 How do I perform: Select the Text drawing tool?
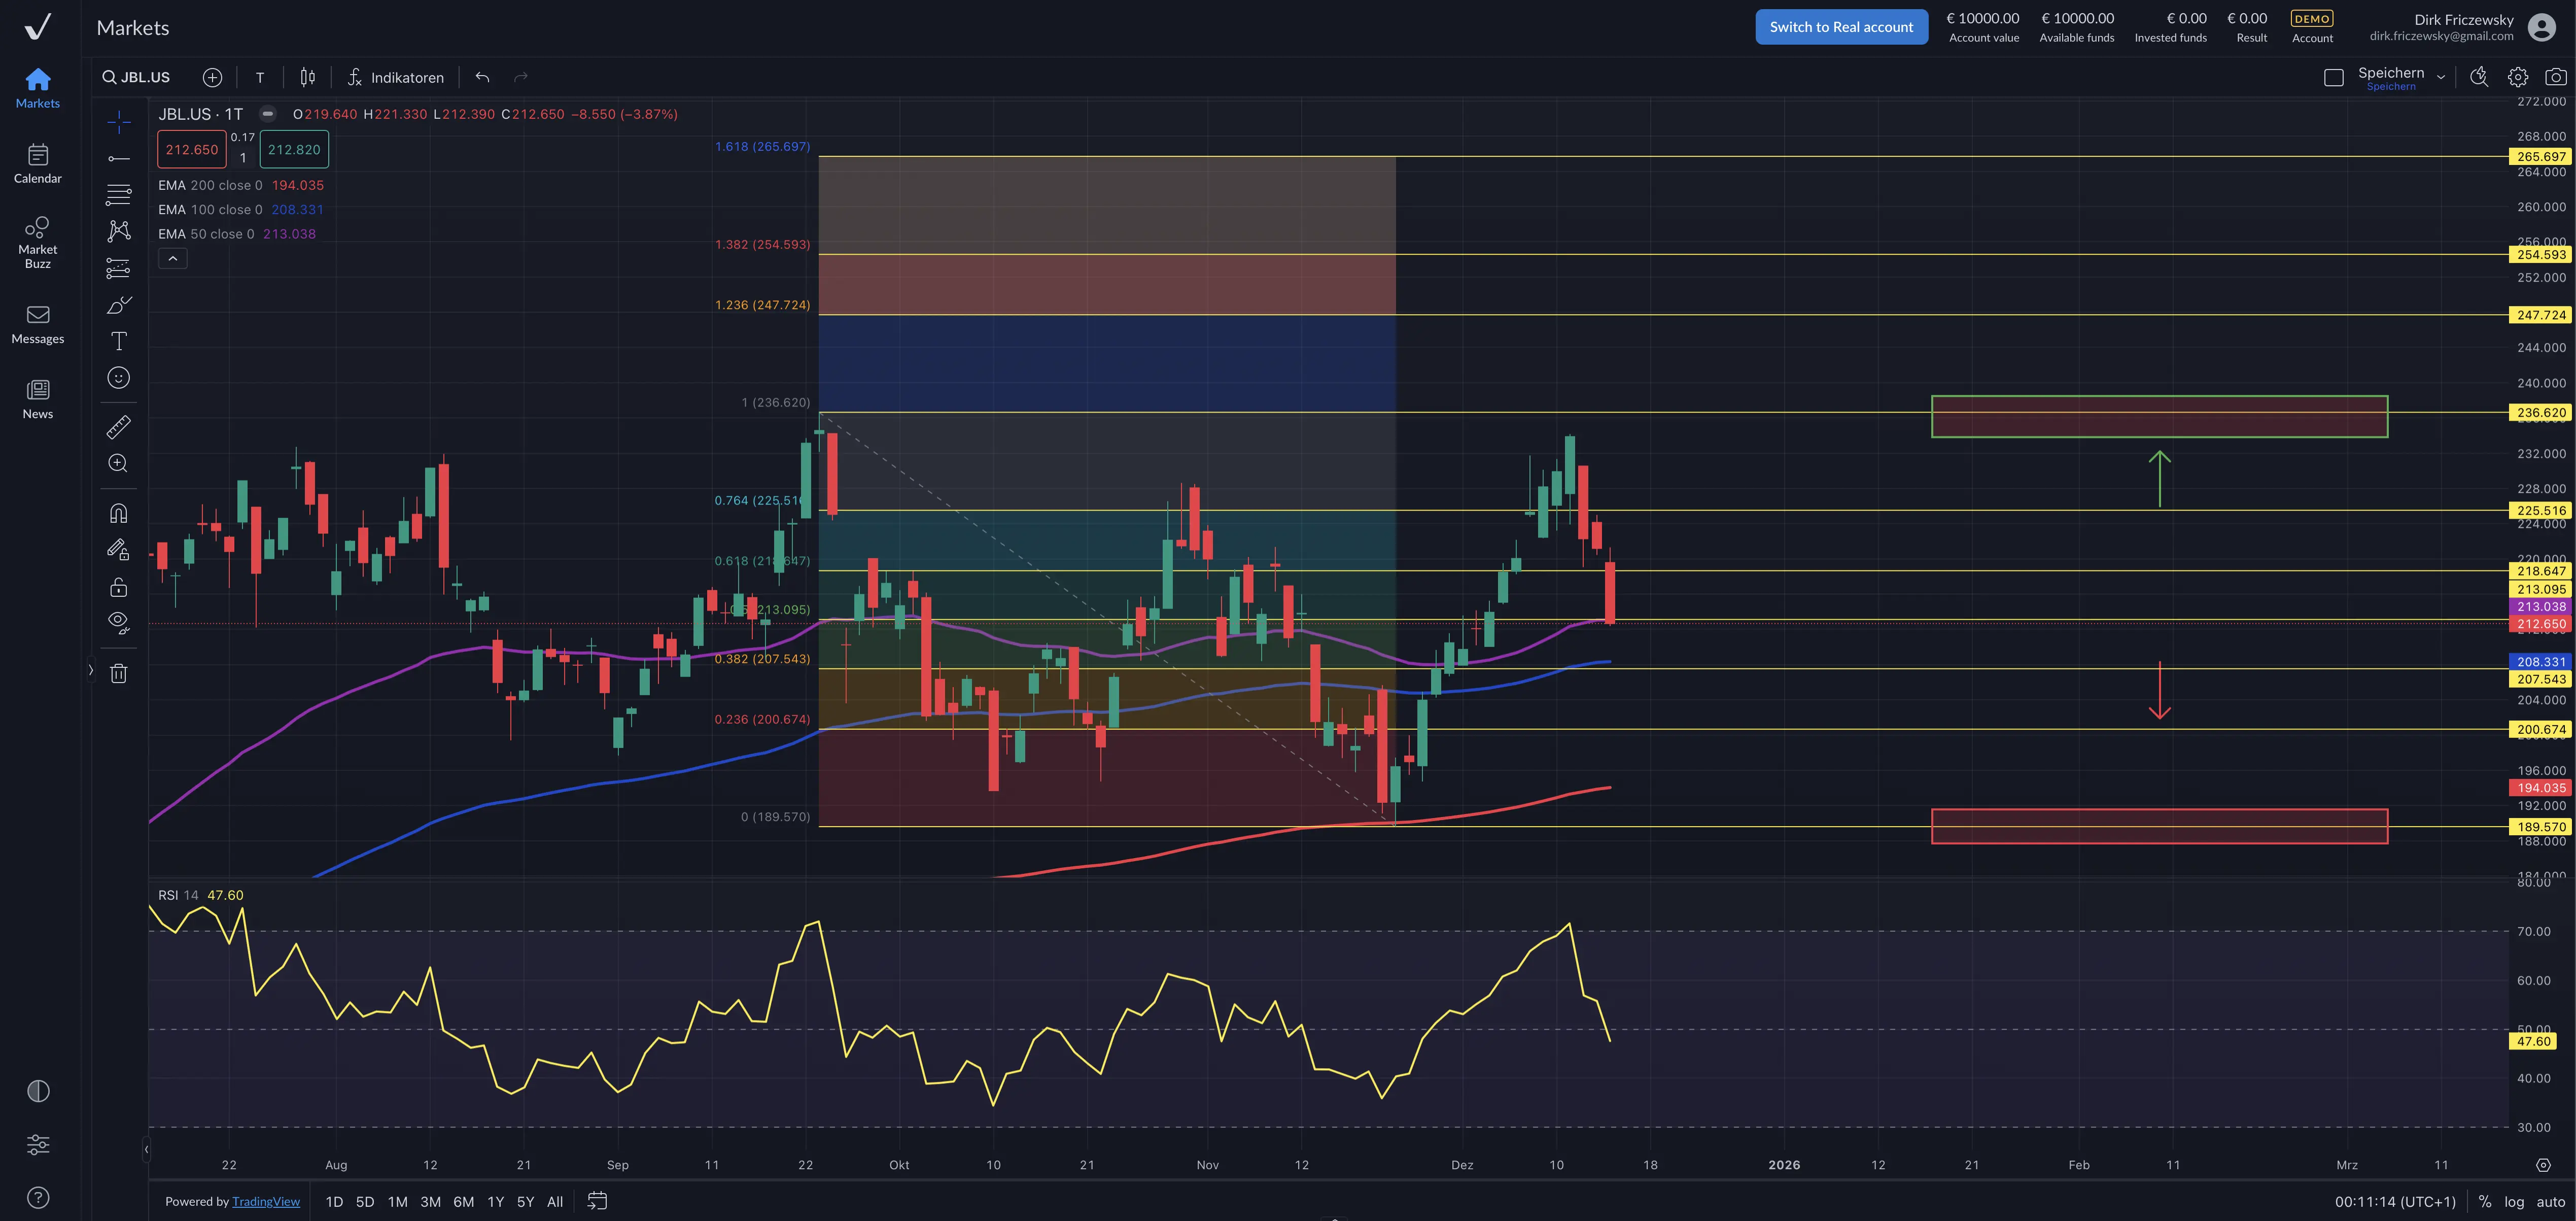(x=118, y=341)
